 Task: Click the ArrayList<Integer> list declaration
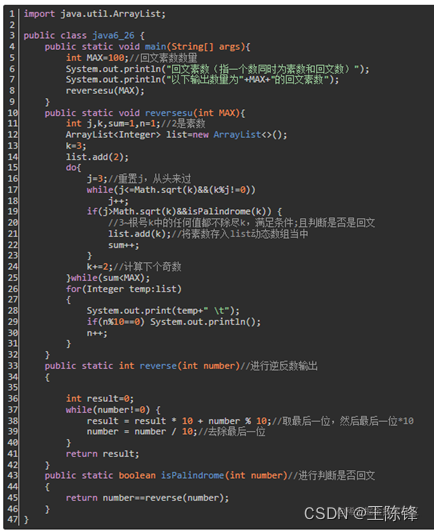pyautogui.click(x=176, y=135)
